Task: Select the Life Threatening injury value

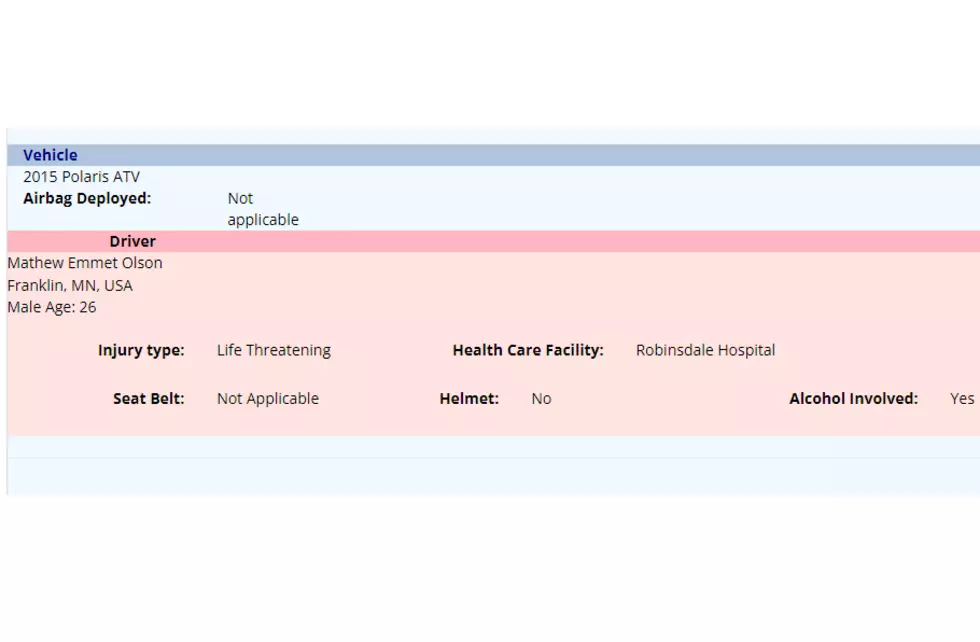Action: click(274, 350)
